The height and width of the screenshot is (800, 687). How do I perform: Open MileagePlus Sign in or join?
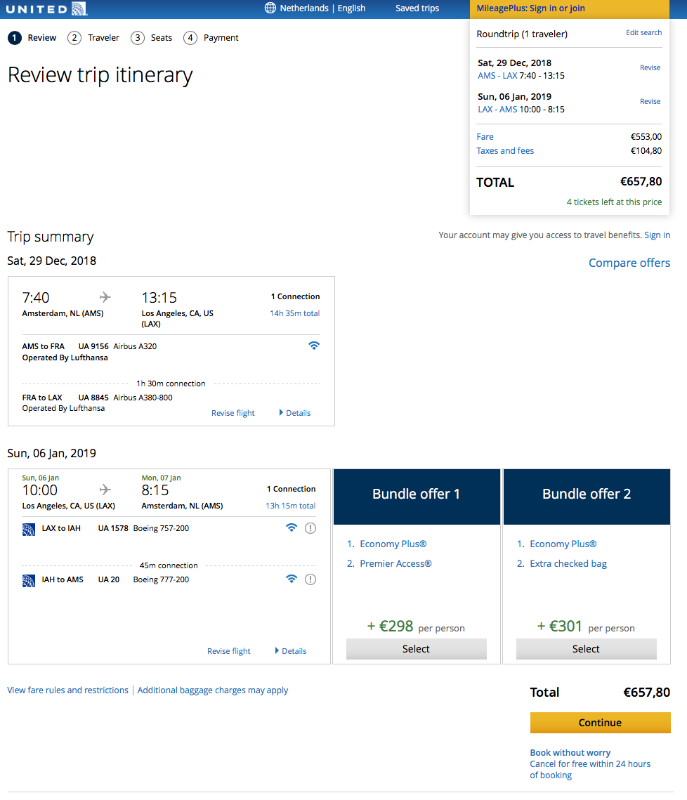pos(531,8)
